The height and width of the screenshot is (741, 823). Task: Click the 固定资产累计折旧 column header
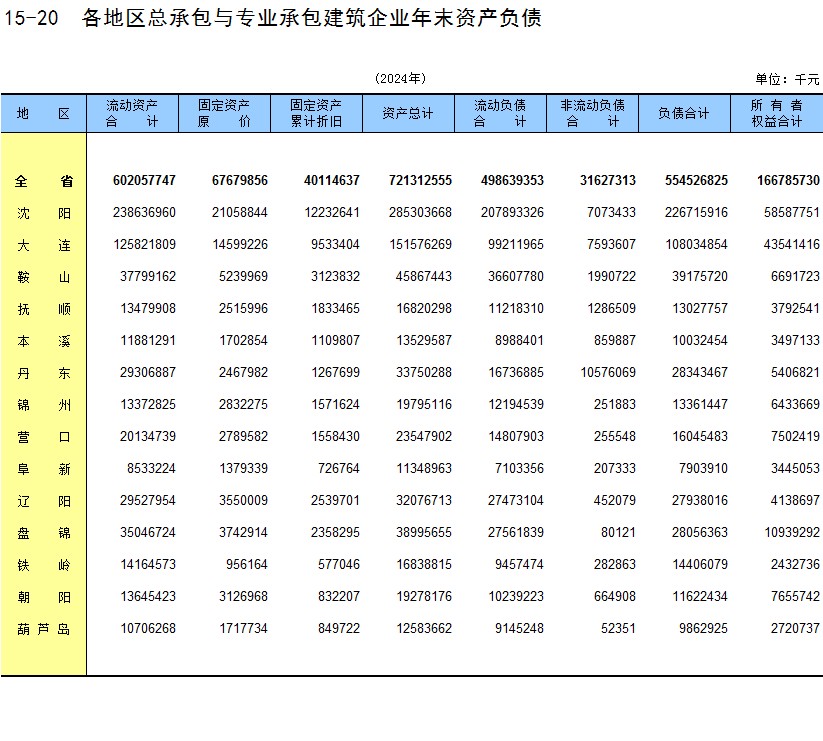[x=316, y=113]
